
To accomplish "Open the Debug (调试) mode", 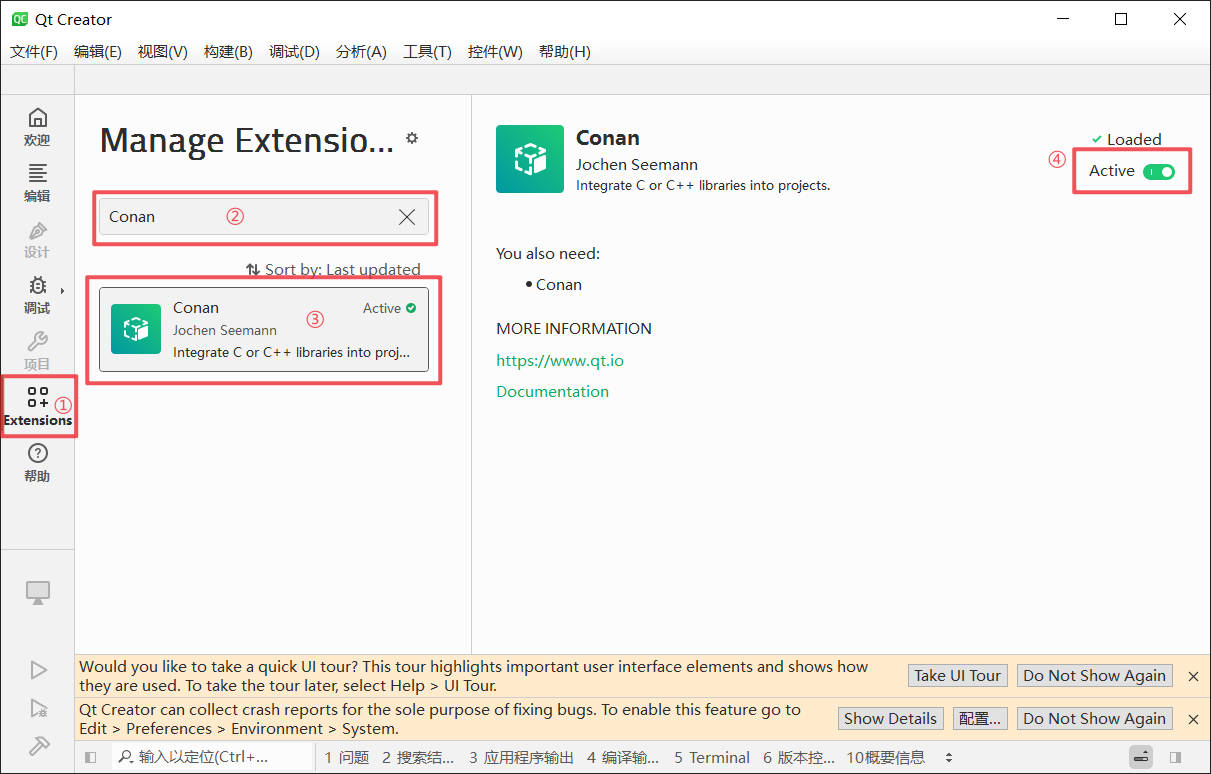I will pos(37,295).
